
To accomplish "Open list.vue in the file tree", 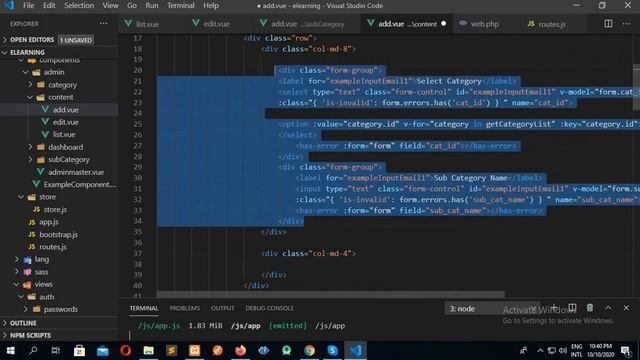I will [x=64, y=134].
